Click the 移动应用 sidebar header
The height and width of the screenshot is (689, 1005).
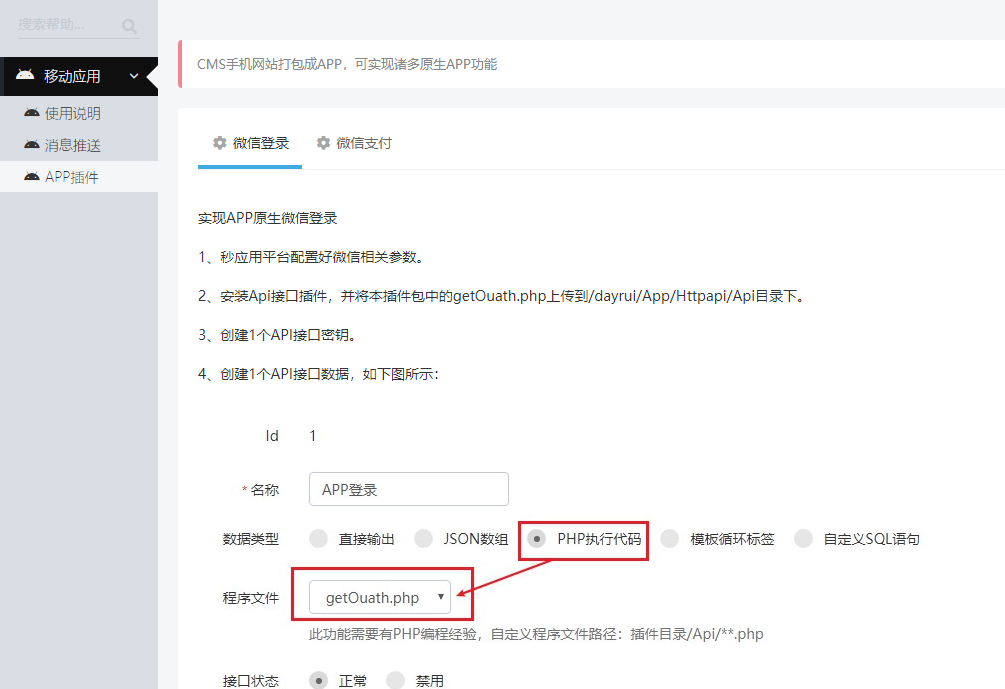pos(79,76)
